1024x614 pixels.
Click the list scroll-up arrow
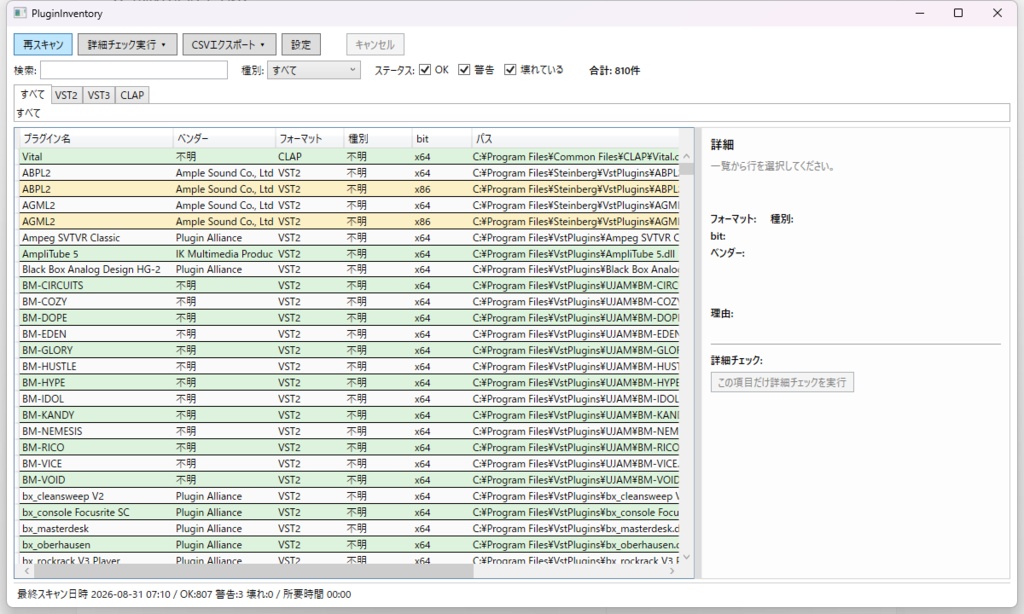pyautogui.click(x=687, y=156)
